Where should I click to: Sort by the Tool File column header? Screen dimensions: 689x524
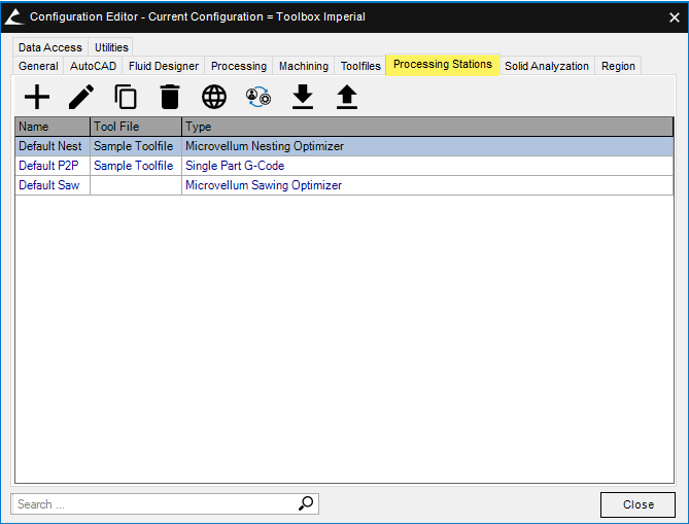[x=136, y=127]
